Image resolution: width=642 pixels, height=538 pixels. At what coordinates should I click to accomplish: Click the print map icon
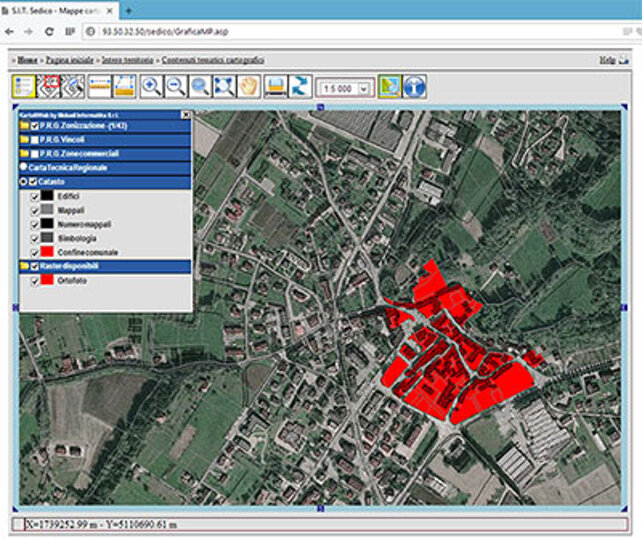tap(274, 87)
